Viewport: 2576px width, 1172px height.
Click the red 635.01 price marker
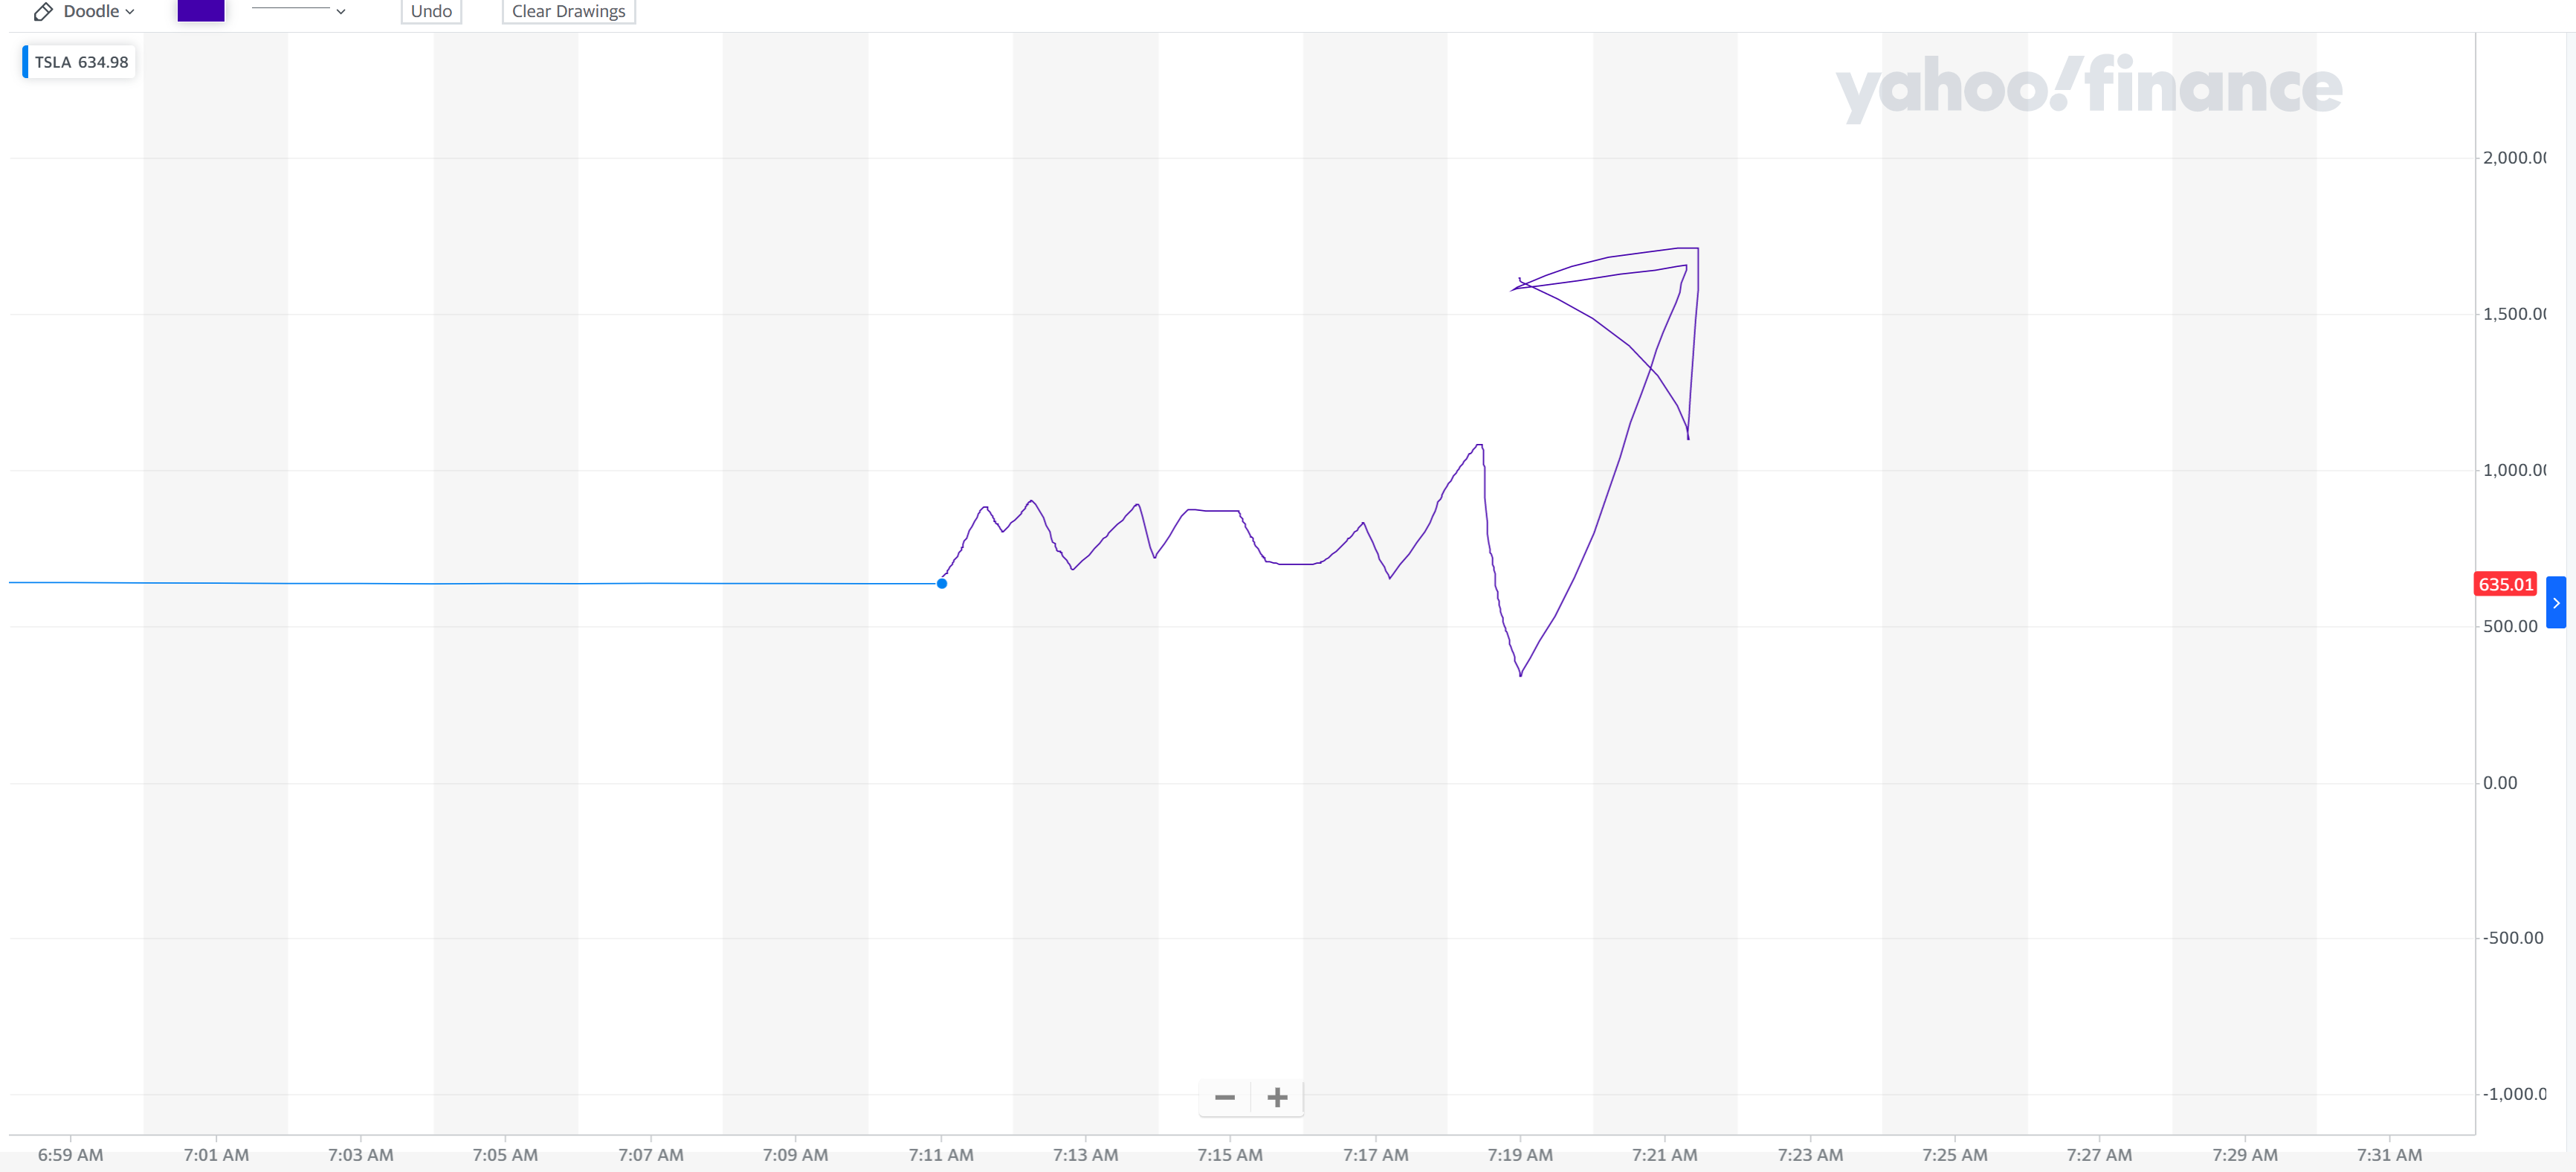[2505, 584]
